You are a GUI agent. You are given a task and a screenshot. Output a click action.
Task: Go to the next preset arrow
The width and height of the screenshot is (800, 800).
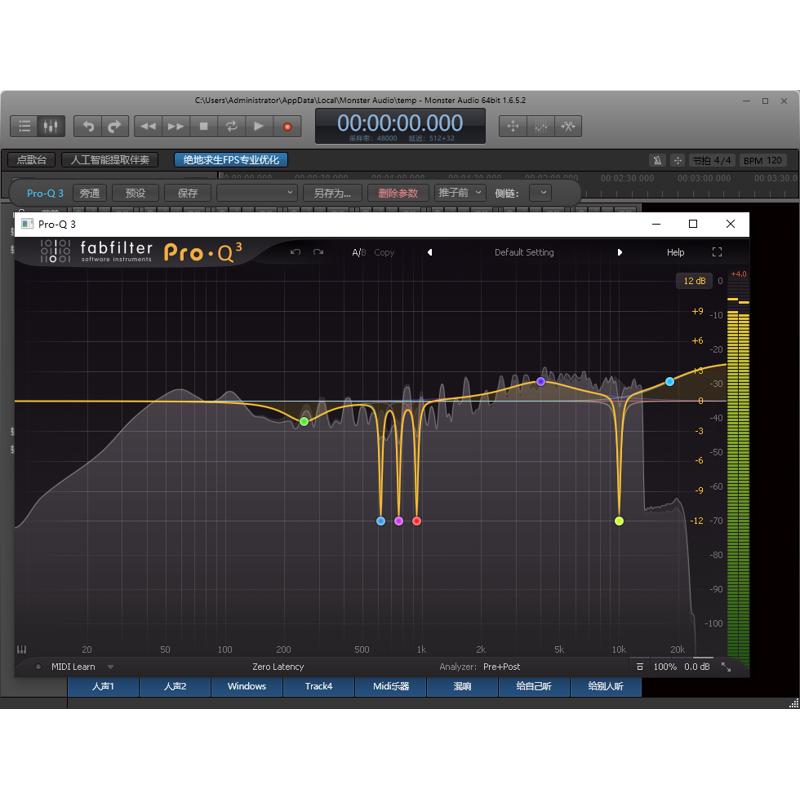coord(619,252)
